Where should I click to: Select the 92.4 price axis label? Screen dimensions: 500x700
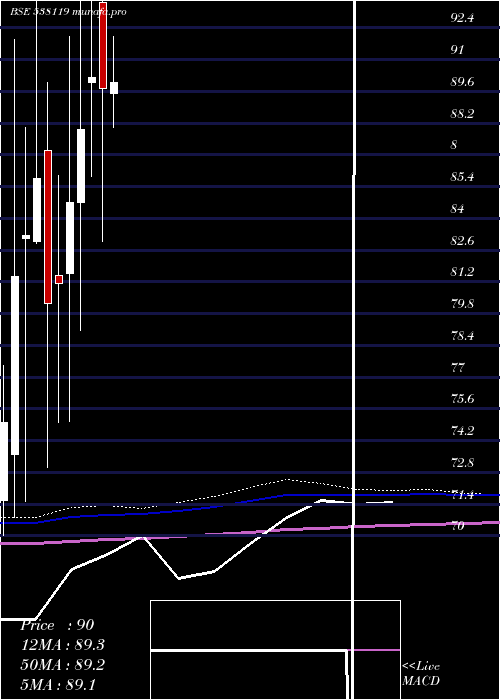coord(462,18)
